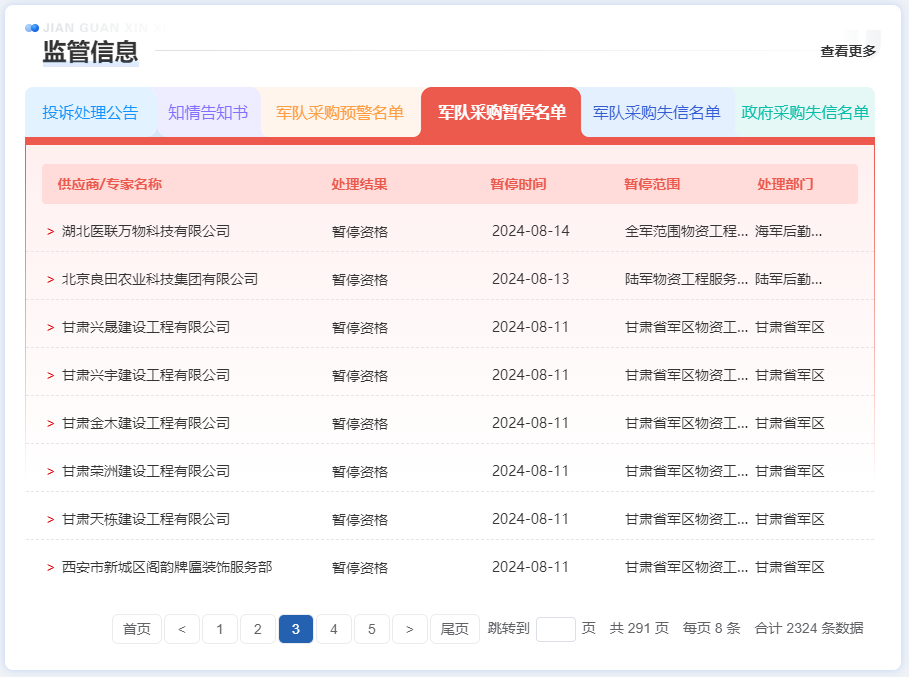Click date 2024-08-13 cell
The image size is (909, 677).
click(x=531, y=279)
